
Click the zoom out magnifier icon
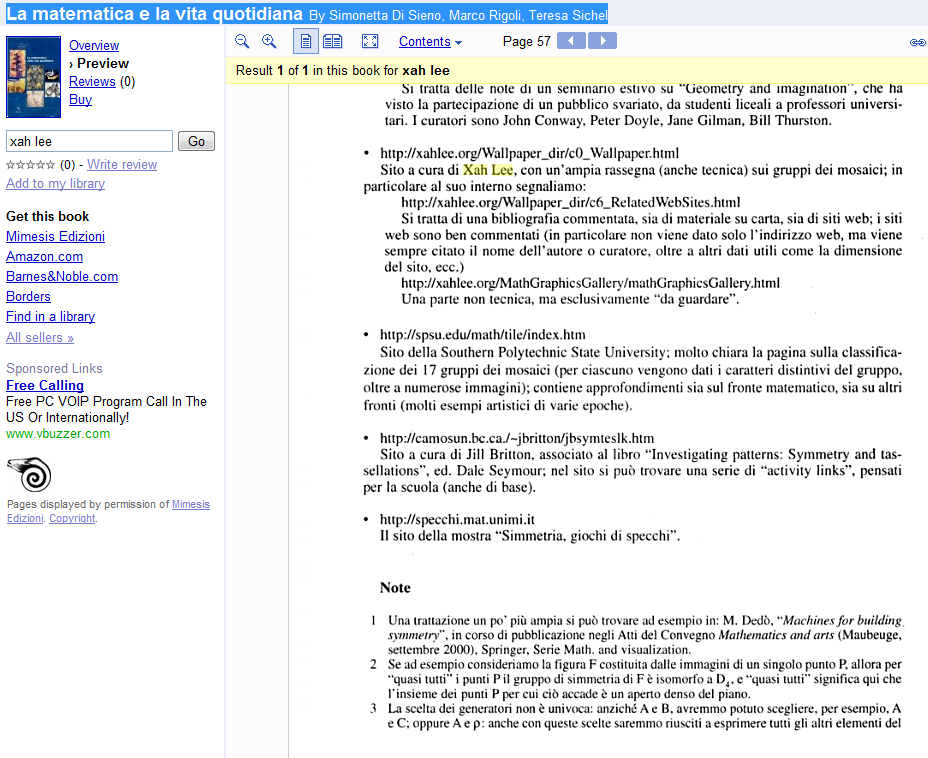[242, 41]
